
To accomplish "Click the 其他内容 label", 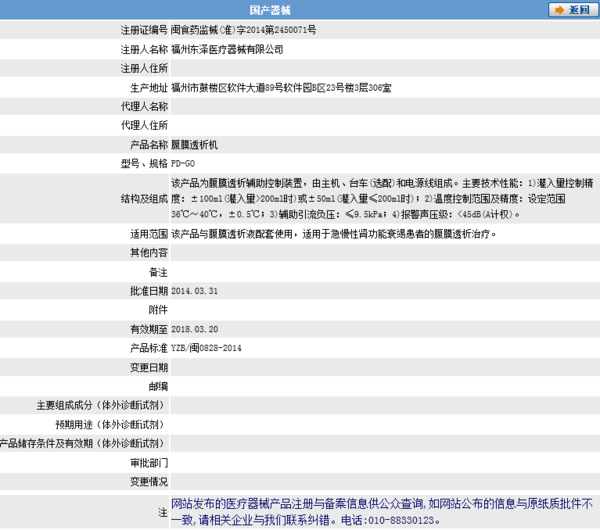I will (x=149, y=253).
